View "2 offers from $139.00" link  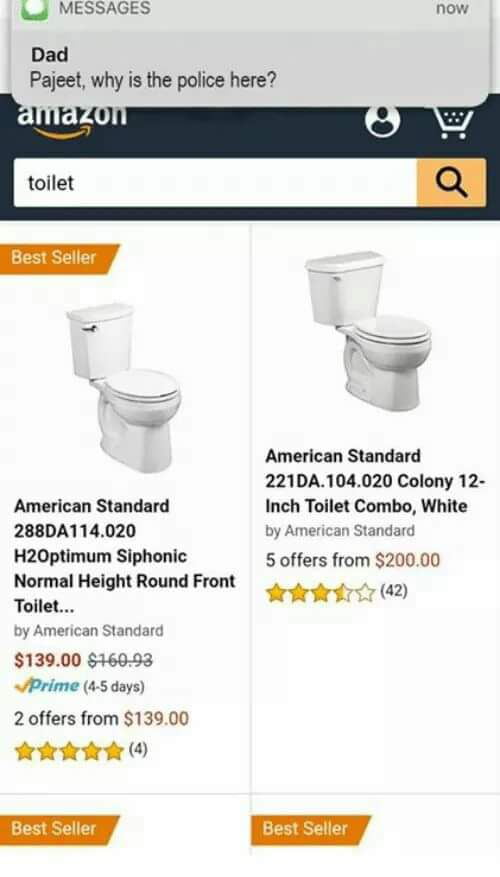coord(101,719)
